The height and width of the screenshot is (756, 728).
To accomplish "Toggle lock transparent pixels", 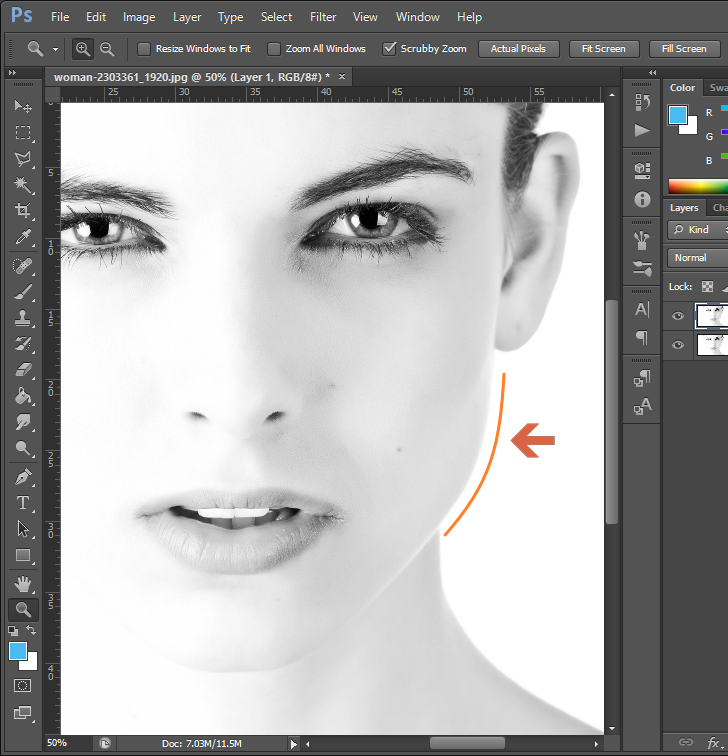I will 707,287.
